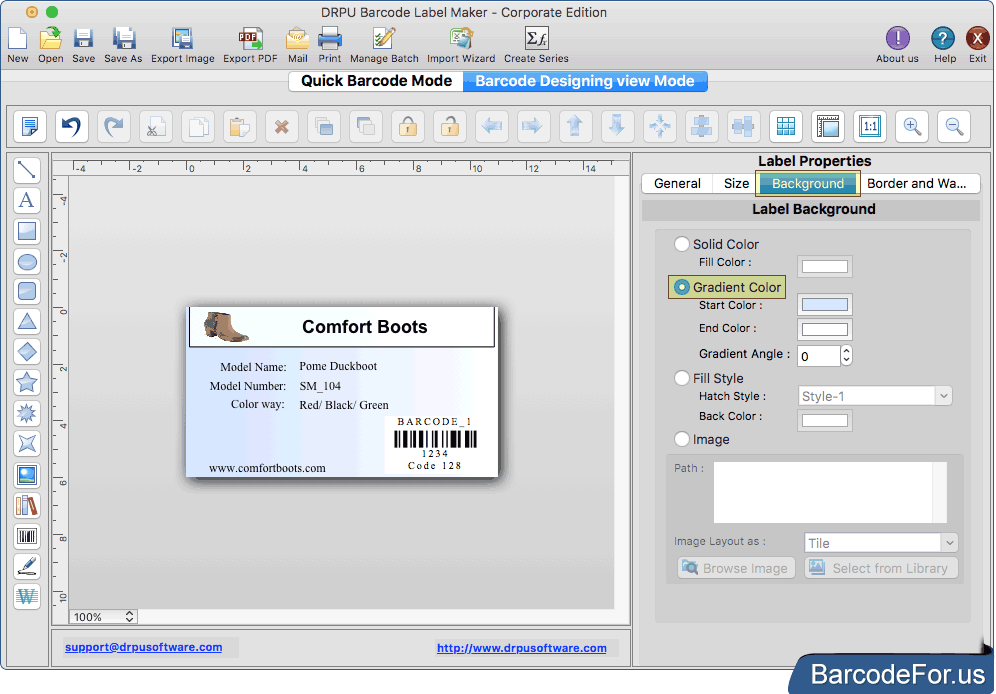996x694 pixels.
Task: Select the boot image on label
Action: [225, 326]
